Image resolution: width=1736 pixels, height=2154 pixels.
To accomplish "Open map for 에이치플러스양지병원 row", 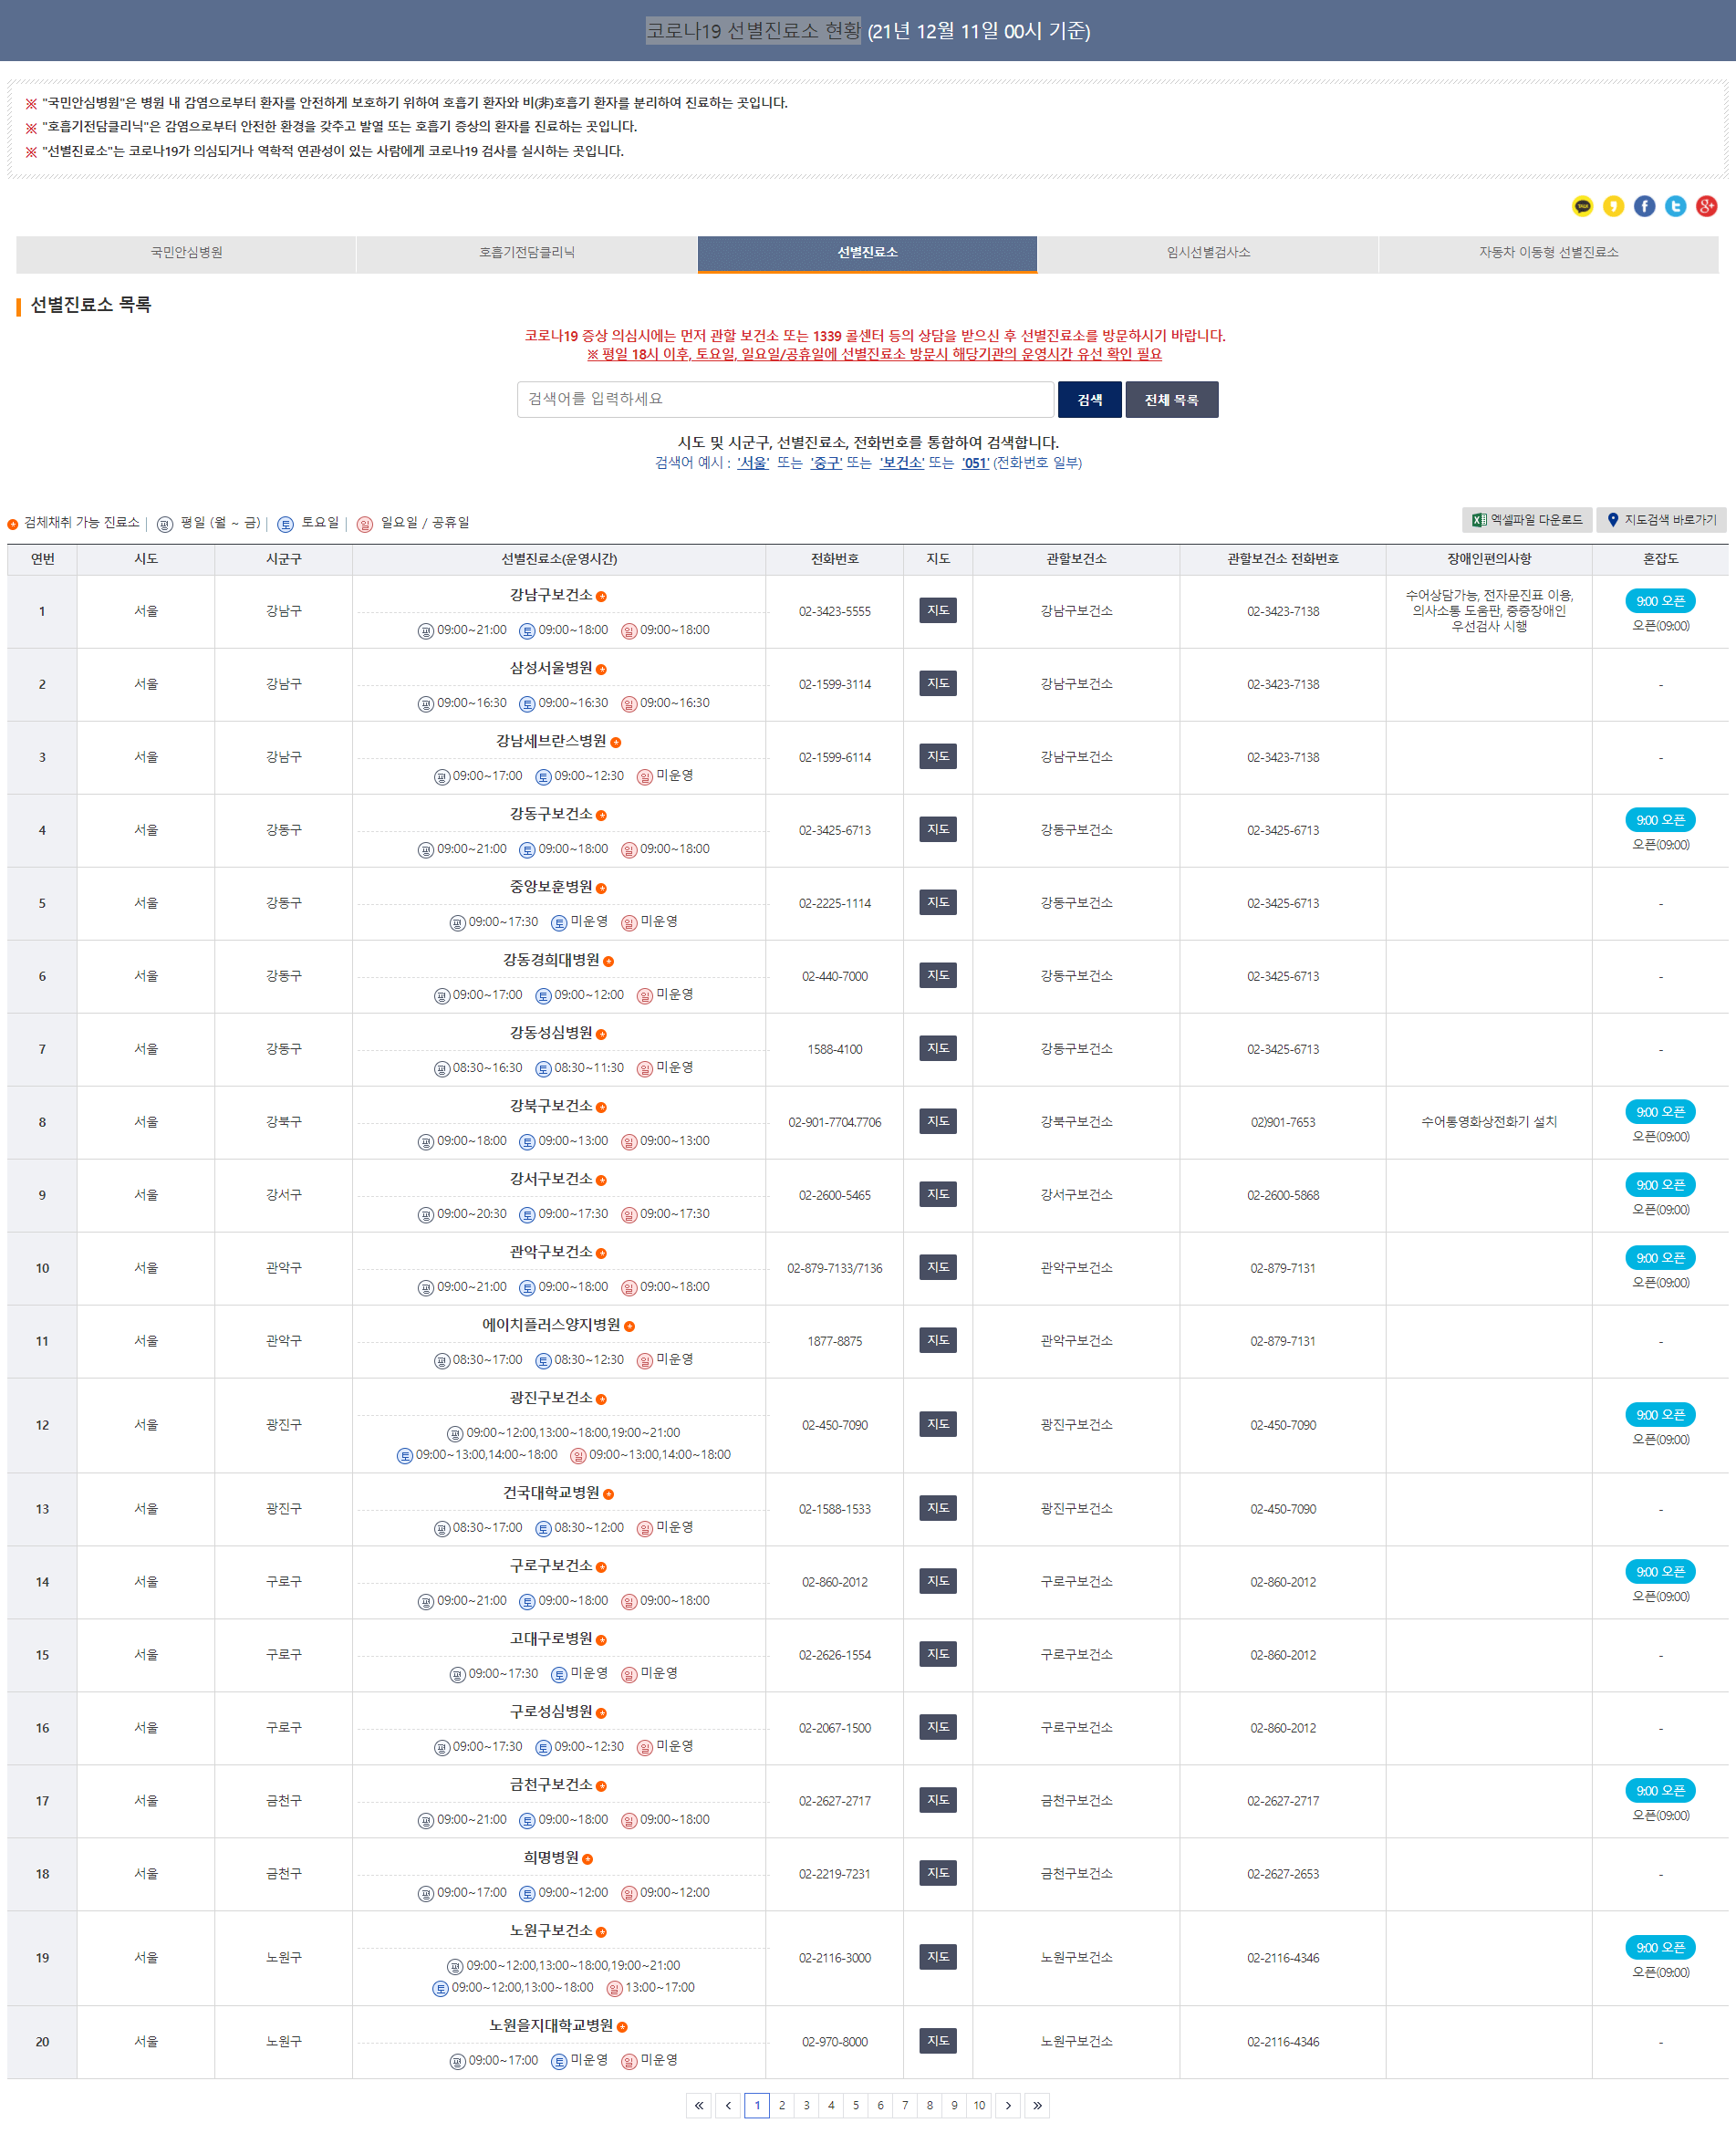I will click(937, 1340).
